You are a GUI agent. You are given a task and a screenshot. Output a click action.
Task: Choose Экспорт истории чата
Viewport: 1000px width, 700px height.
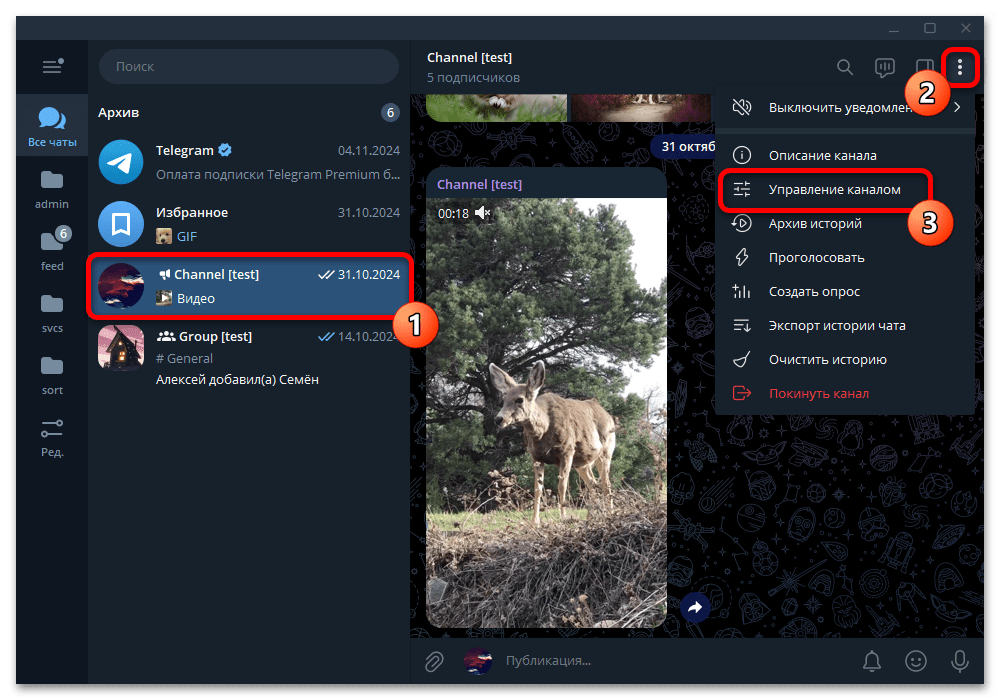845,326
